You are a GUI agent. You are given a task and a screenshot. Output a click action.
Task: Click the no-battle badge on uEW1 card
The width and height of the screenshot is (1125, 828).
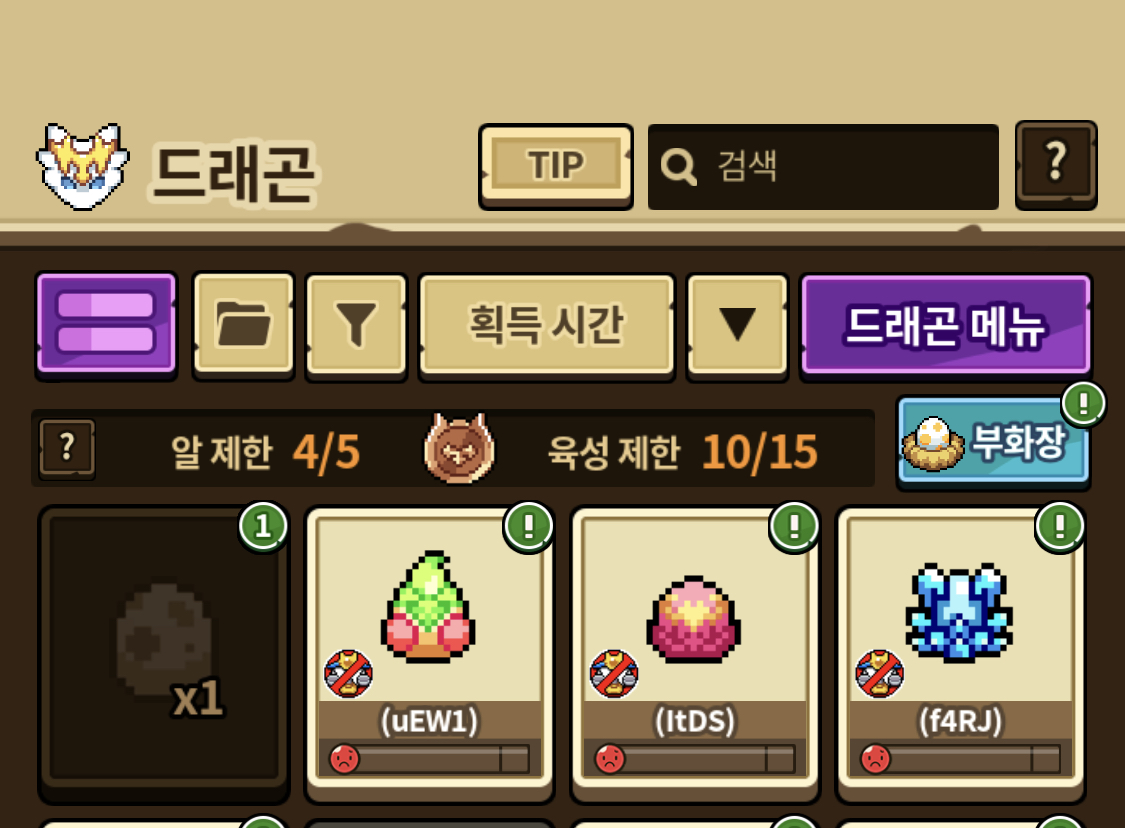click(348, 674)
